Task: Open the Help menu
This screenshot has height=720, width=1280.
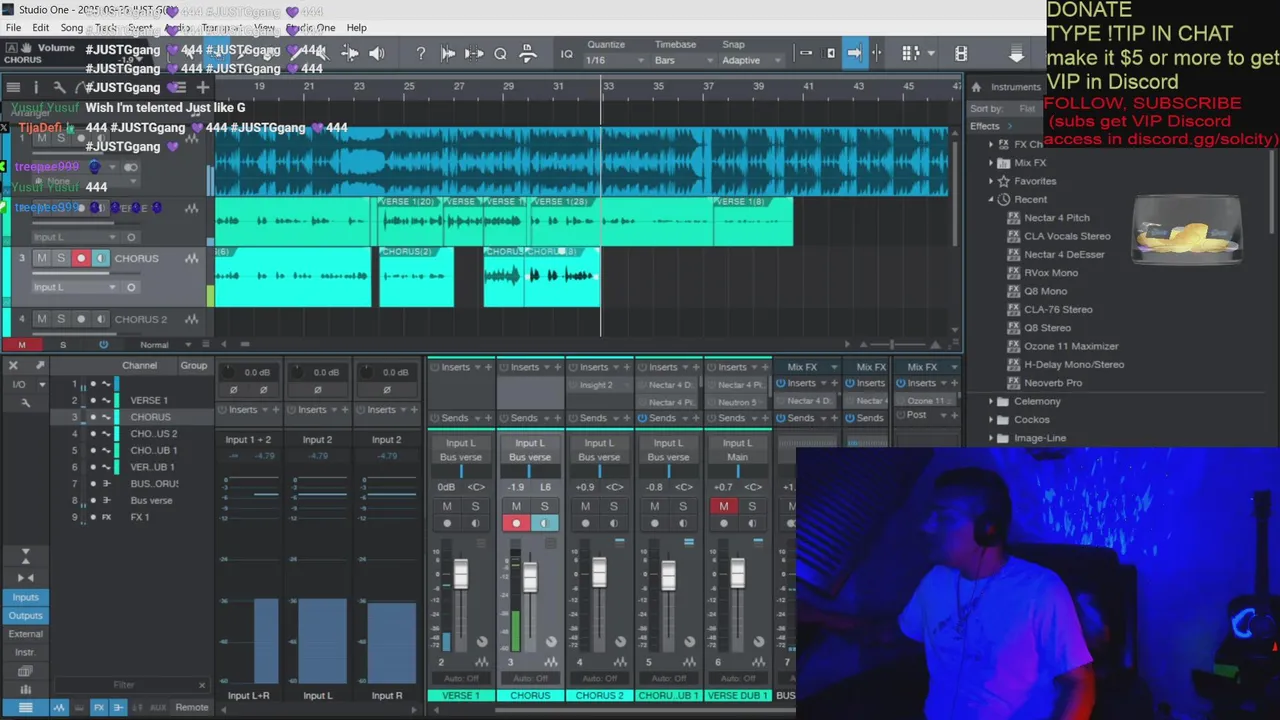Action: pos(357,28)
